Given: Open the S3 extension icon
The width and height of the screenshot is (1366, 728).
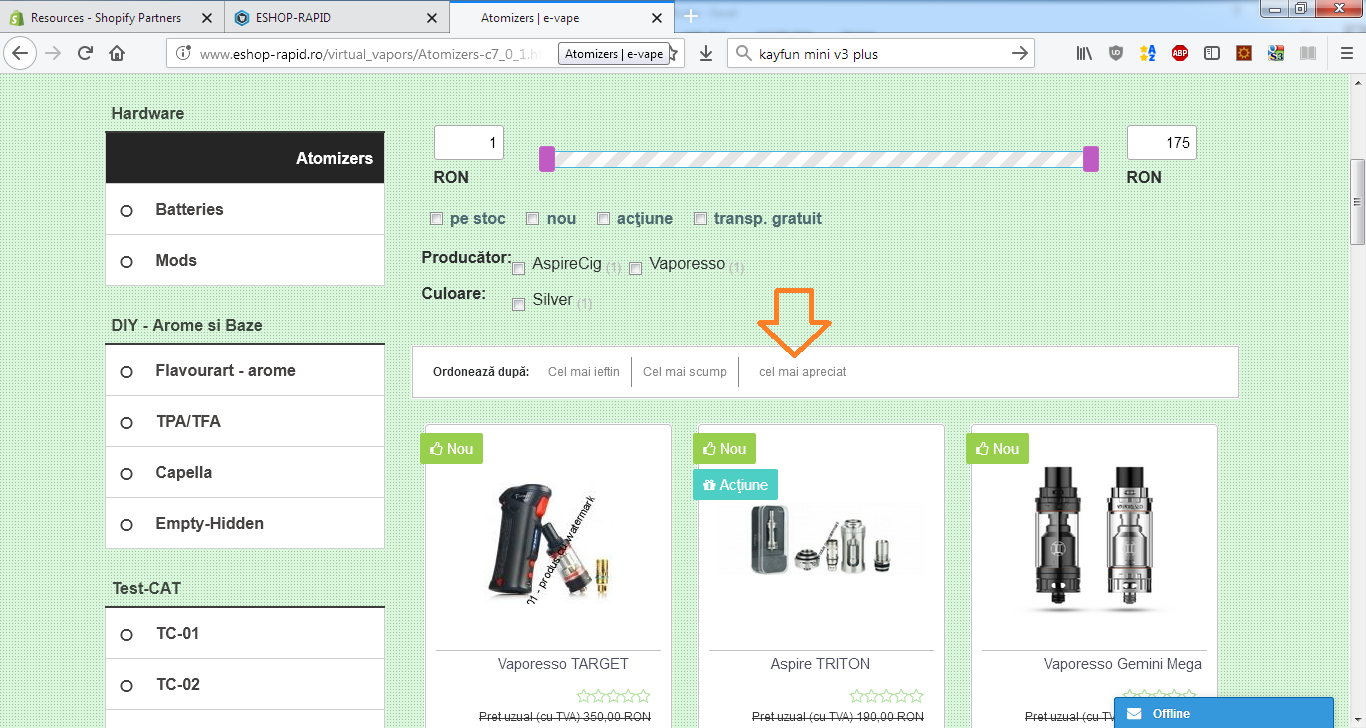Looking at the screenshot, I should click(1276, 54).
